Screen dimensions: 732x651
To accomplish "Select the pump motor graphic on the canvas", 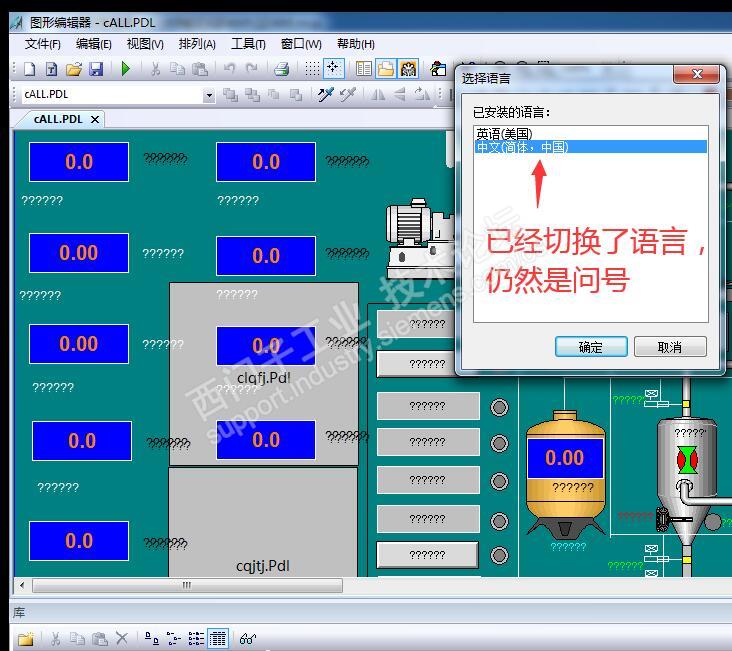I will (419, 238).
